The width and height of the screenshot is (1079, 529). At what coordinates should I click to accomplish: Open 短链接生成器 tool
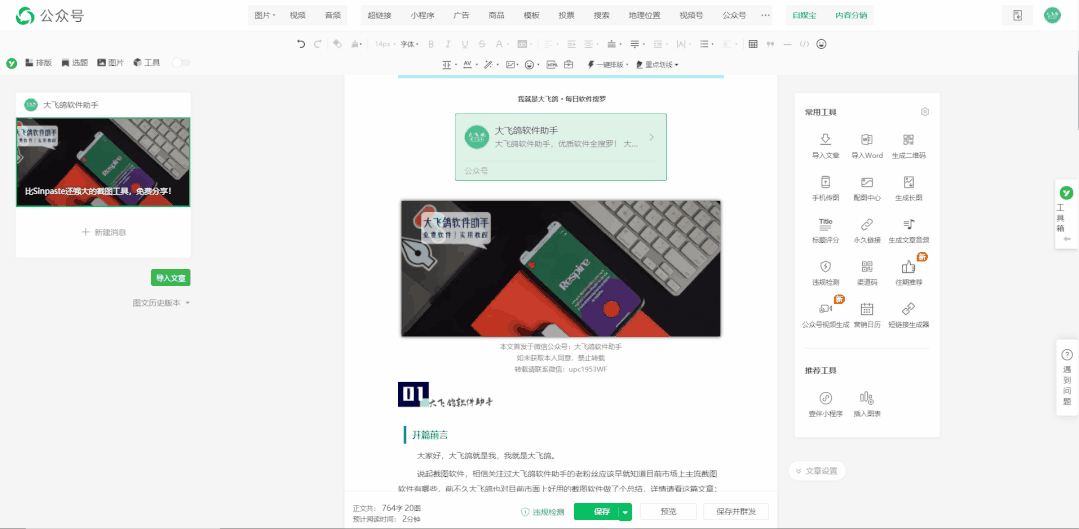[908, 315]
